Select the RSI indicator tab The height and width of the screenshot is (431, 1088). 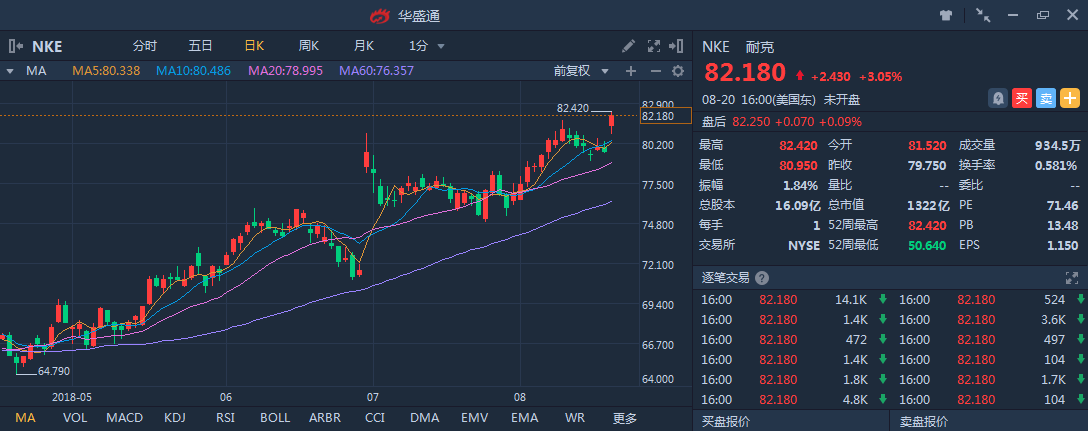[x=225, y=418]
